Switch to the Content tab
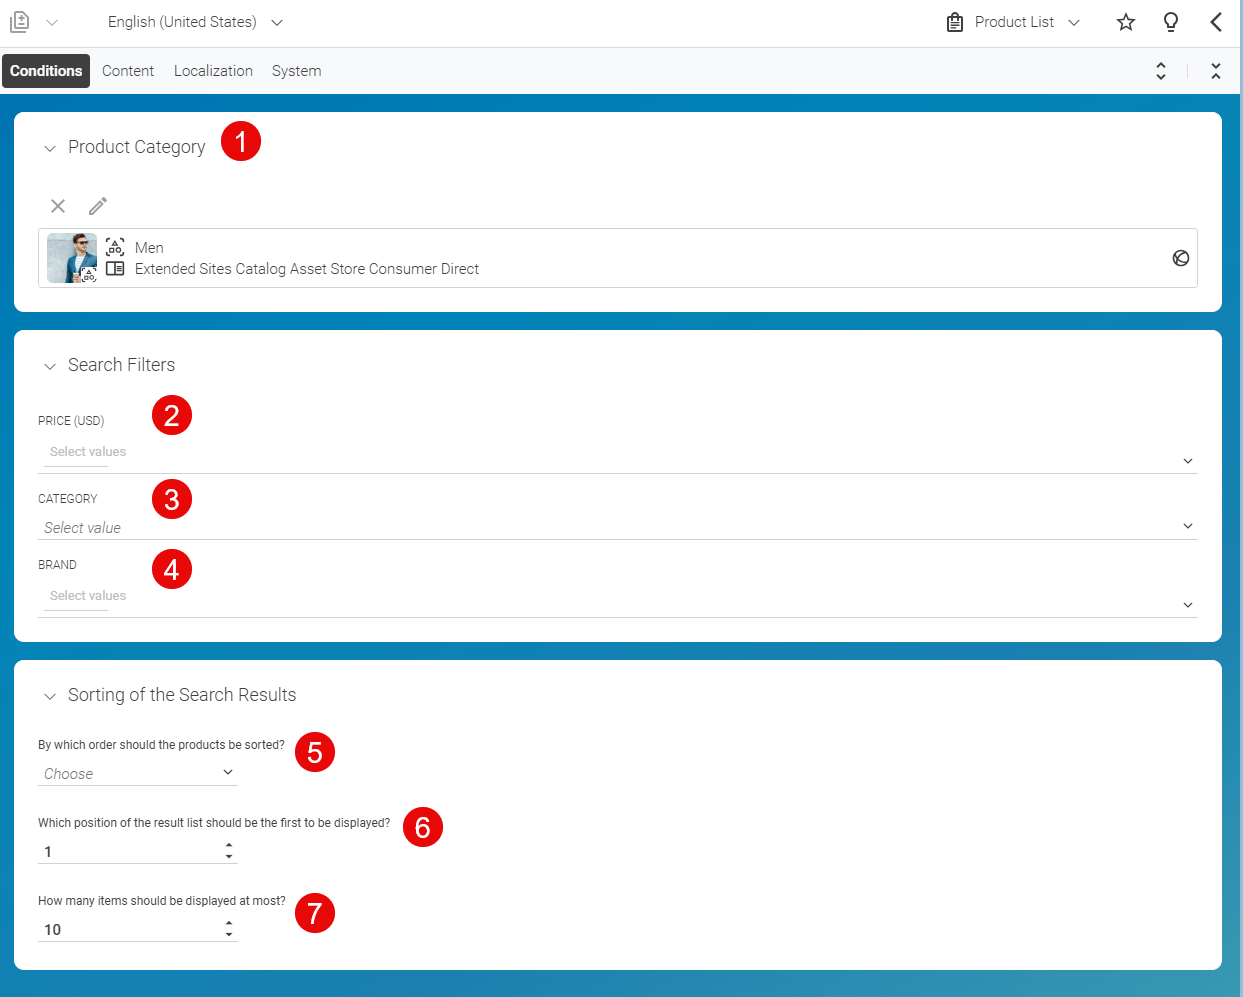The width and height of the screenshot is (1243, 997). [x=128, y=70]
